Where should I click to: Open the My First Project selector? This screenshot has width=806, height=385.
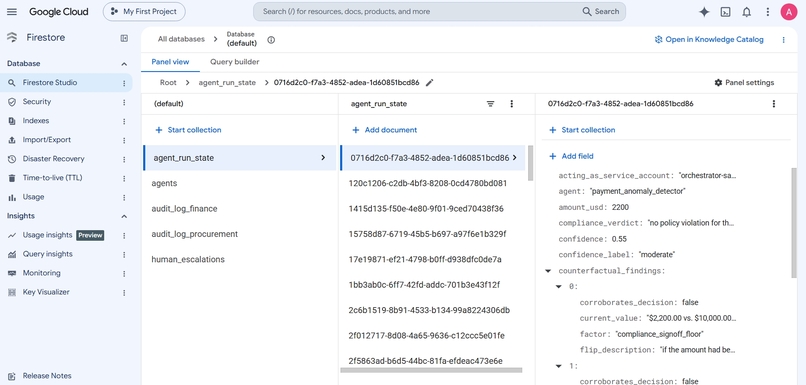tap(144, 11)
